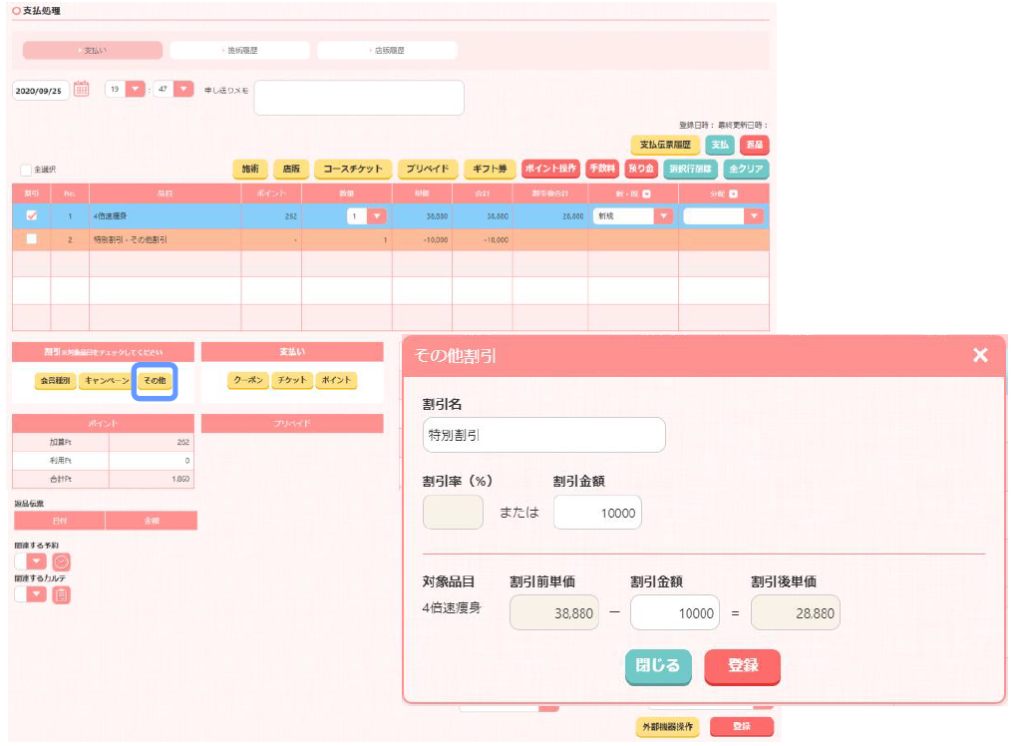Switch to the 店販履歴 tab
This screenshot has width=1024, height=746.
(387, 50)
